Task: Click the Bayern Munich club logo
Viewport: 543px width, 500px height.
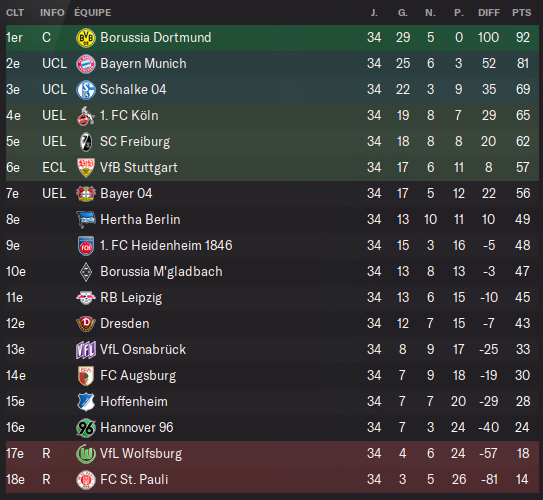Action: click(86, 64)
